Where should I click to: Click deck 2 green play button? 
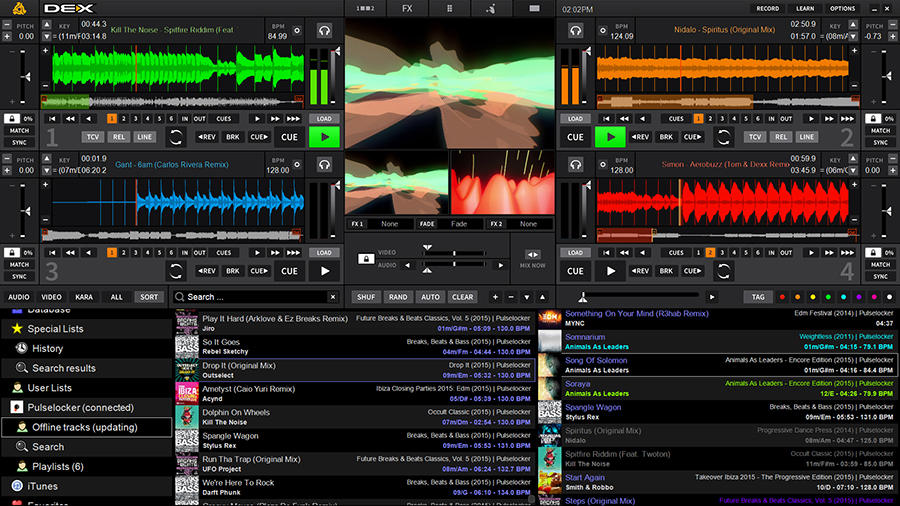[x=610, y=137]
